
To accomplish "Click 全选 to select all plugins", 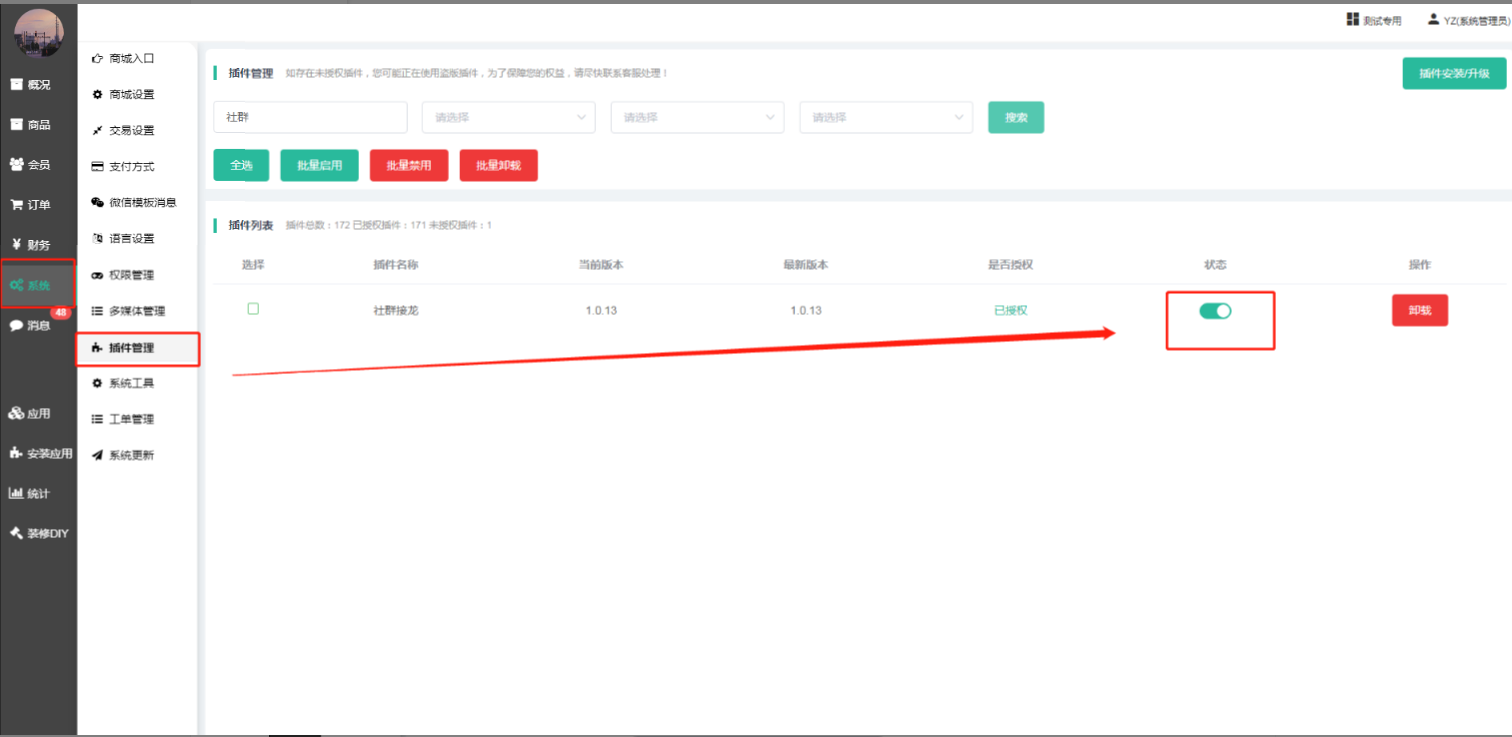I will [241, 166].
